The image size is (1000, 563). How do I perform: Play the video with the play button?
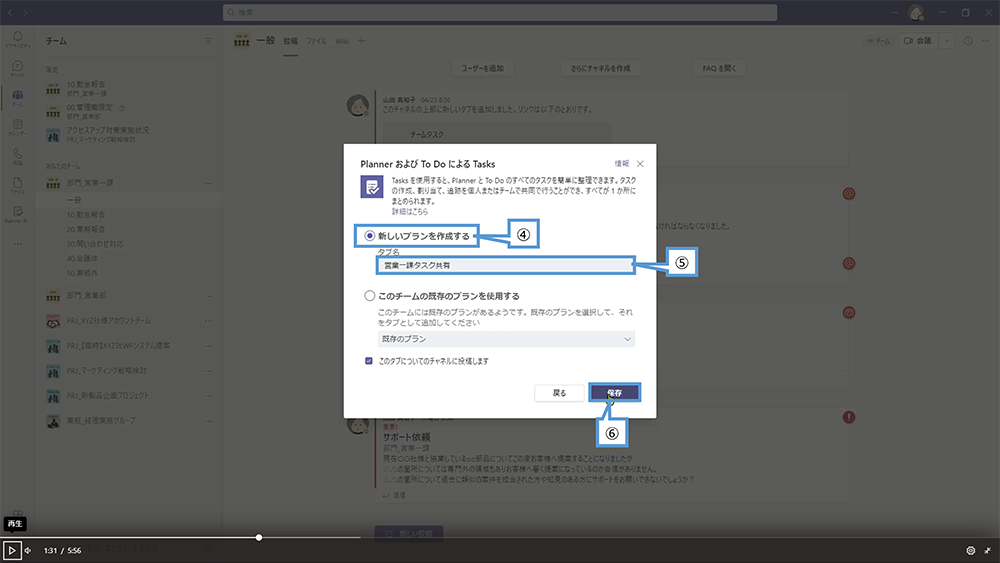click(x=12, y=550)
